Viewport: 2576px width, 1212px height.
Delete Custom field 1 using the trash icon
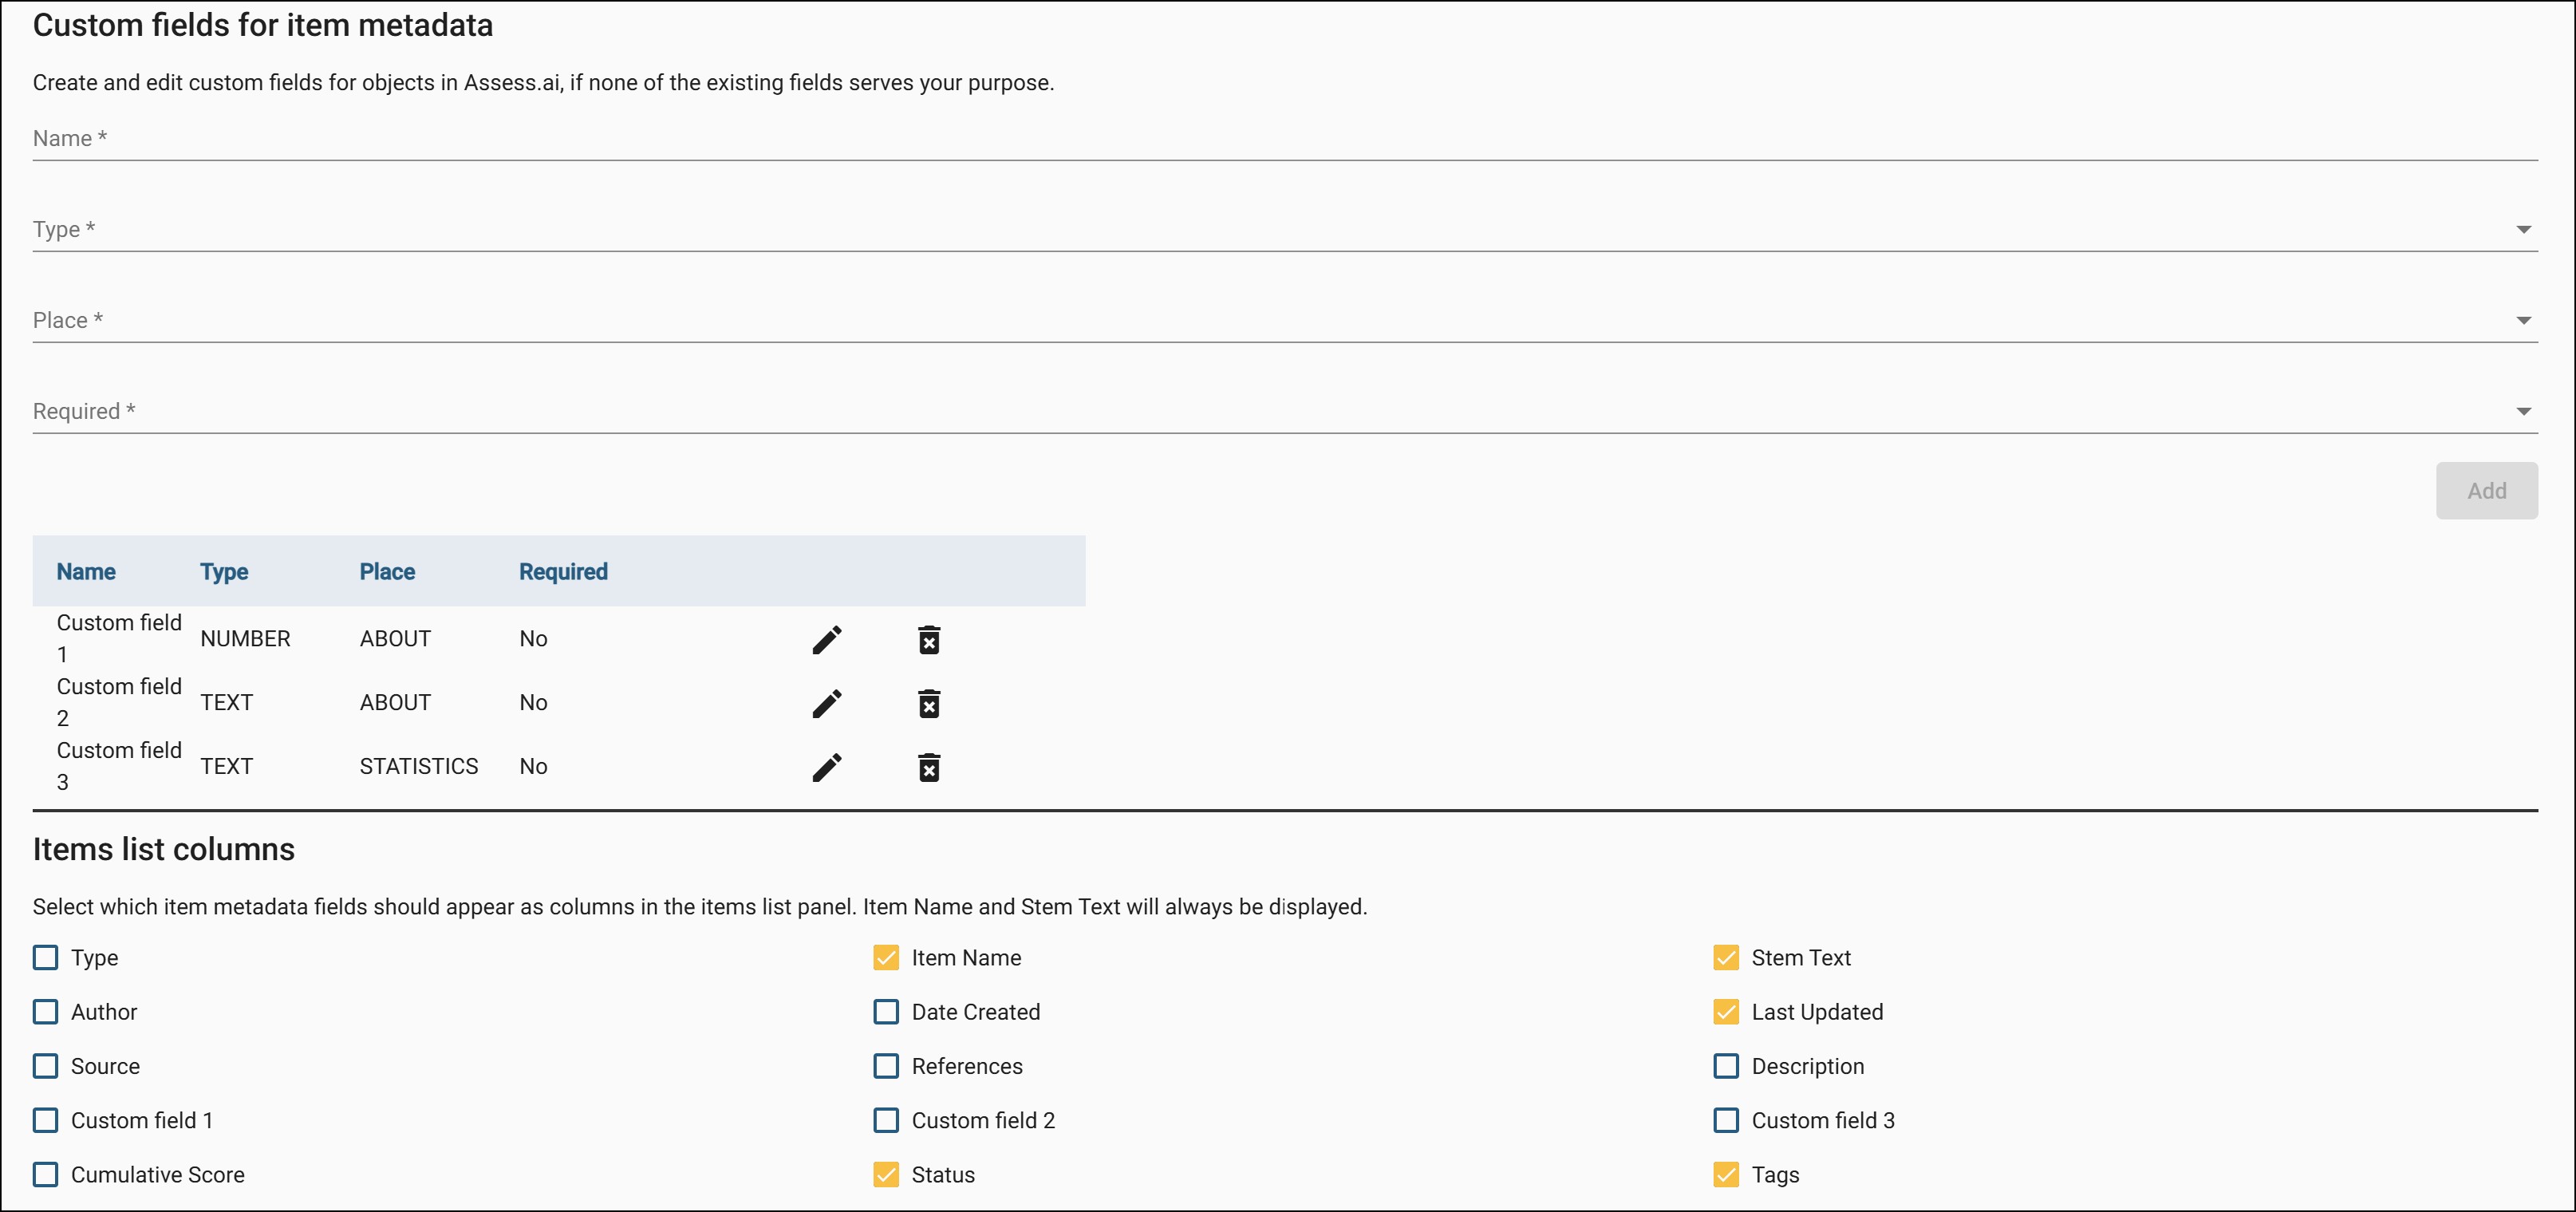pyautogui.click(x=929, y=639)
